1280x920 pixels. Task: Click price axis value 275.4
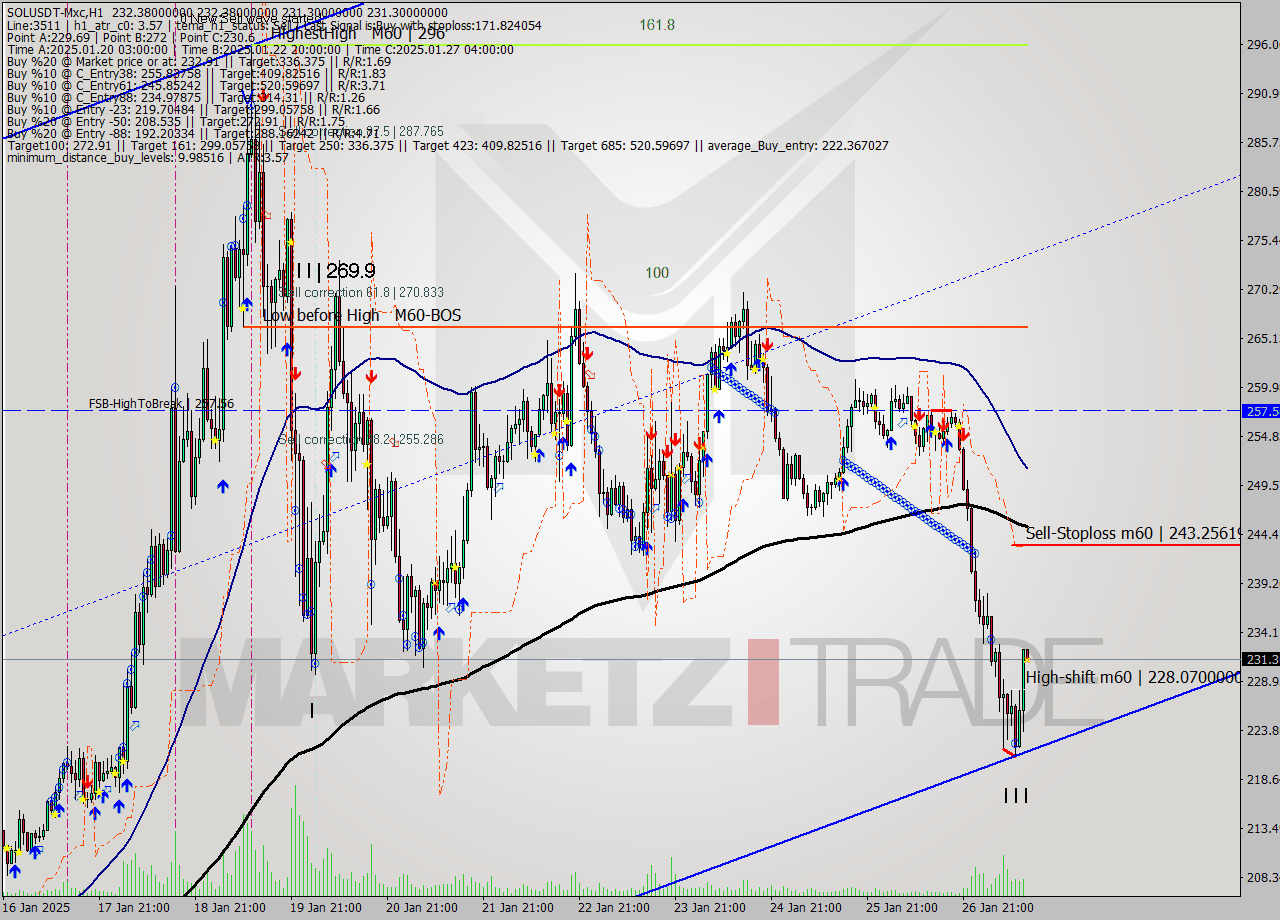1261,240
